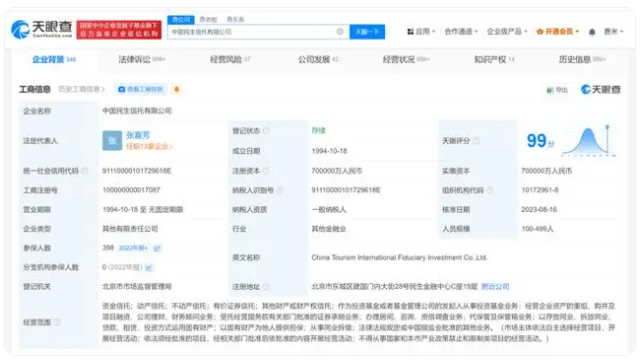Viewport: 643px width, 362px height.
Task: Click the 存续 registration status value
Action: point(319,131)
